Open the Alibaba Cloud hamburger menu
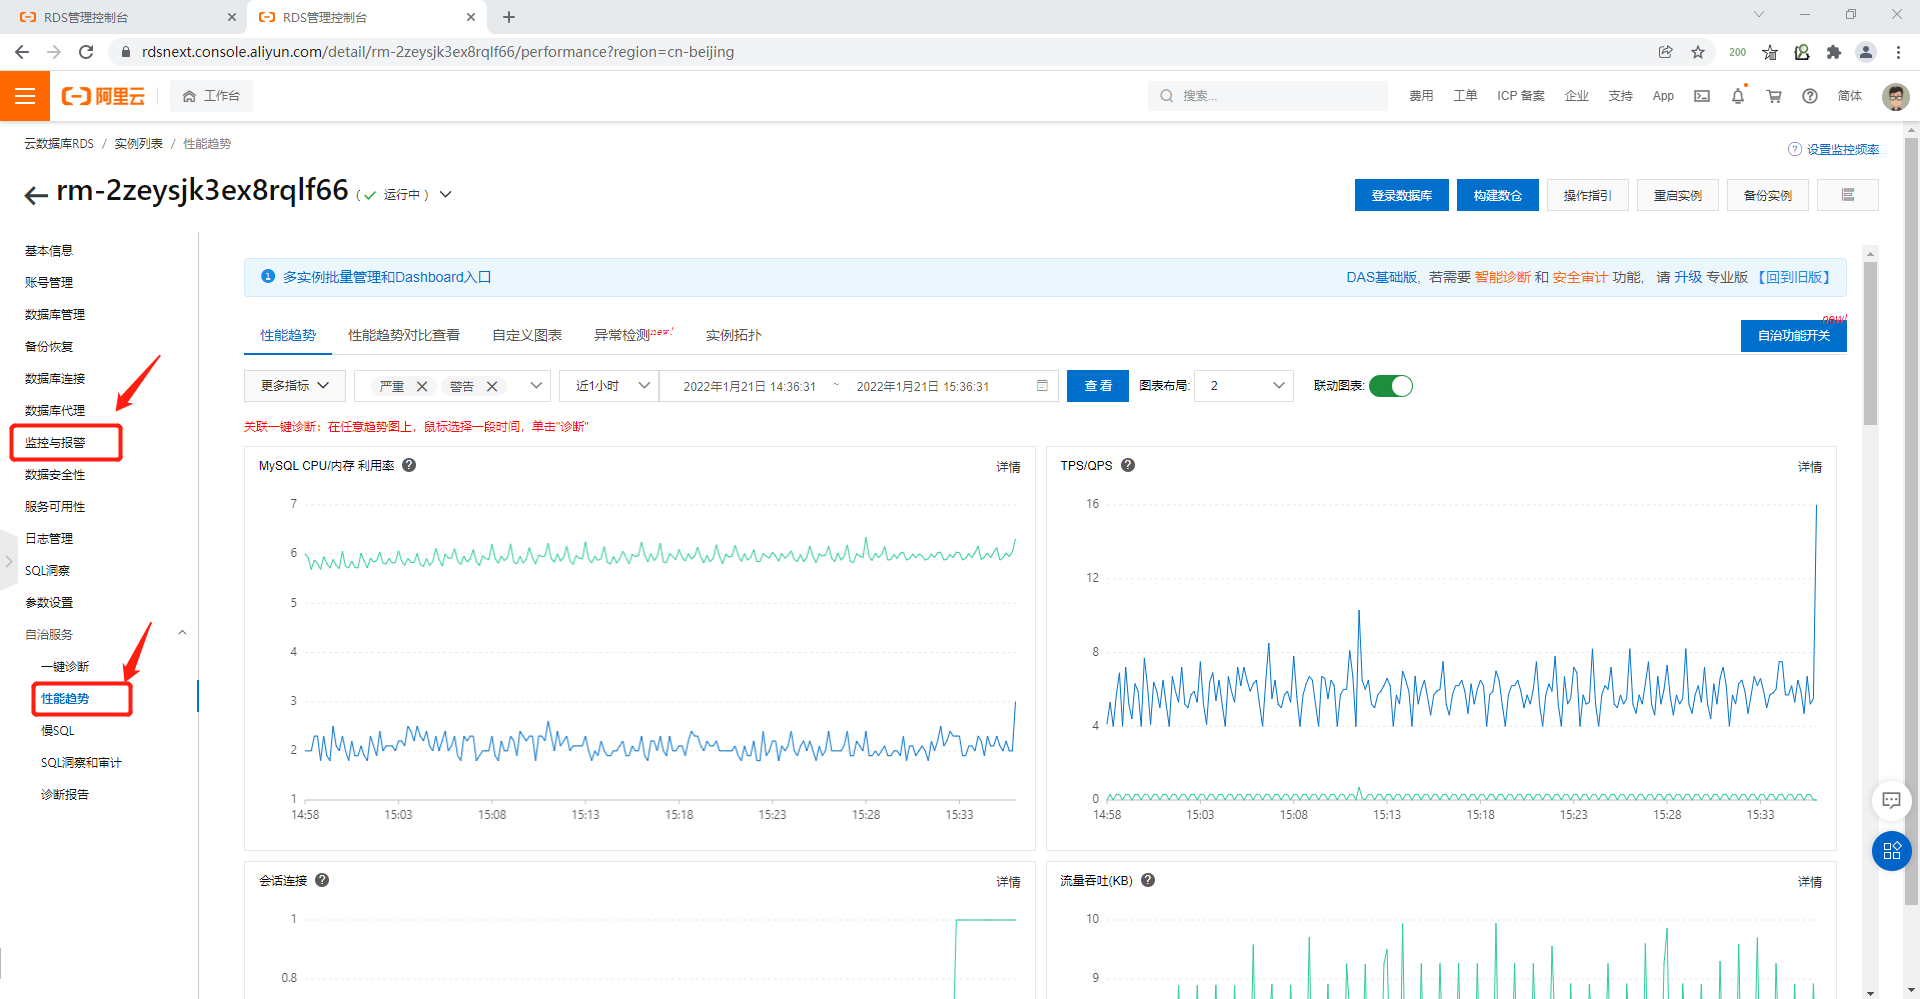Screen dimensions: 1920x999 pyautogui.click(x=25, y=96)
